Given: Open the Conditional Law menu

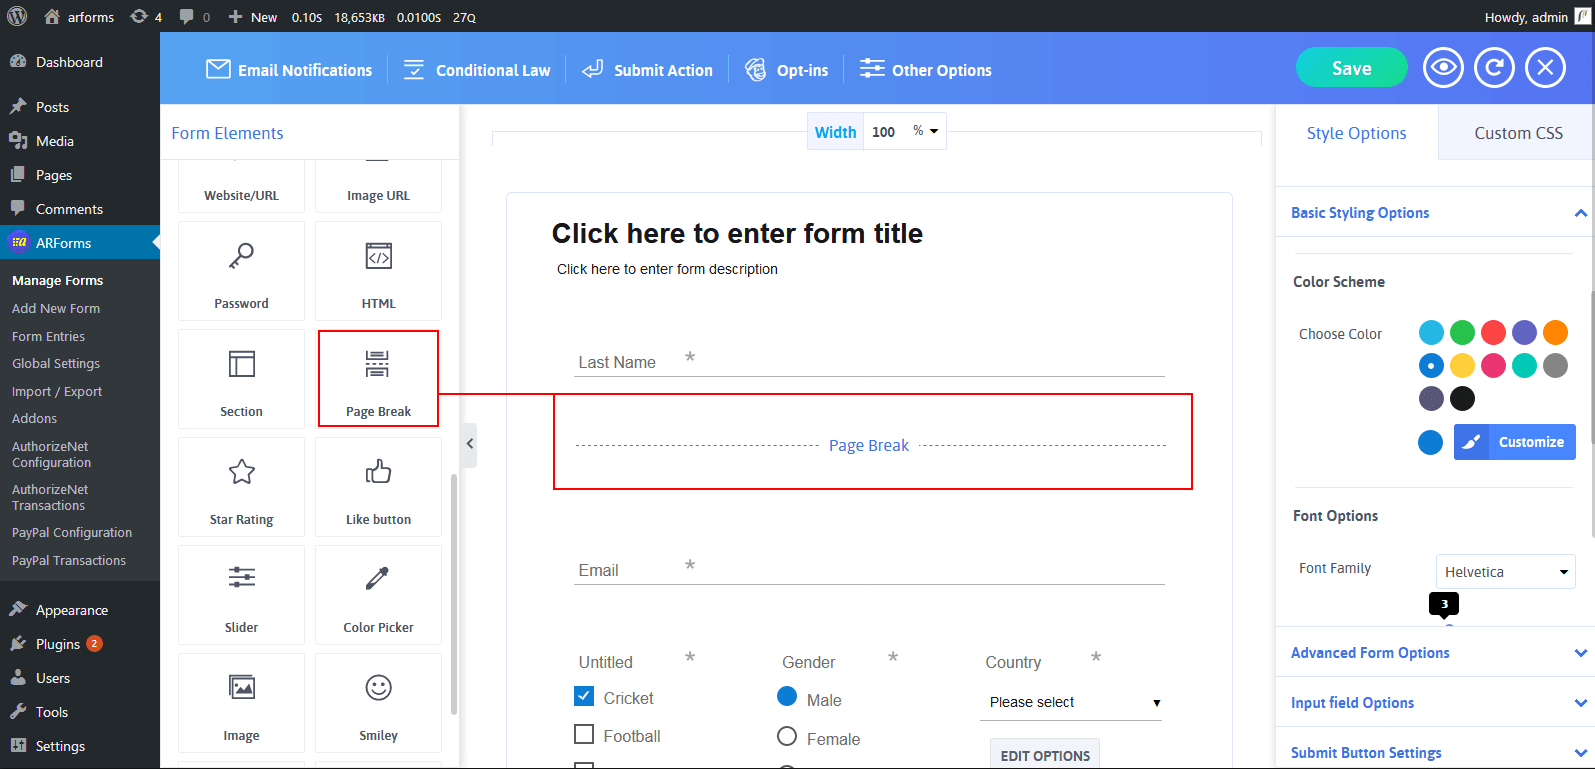Looking at the screenshot, I should point(477,70).
